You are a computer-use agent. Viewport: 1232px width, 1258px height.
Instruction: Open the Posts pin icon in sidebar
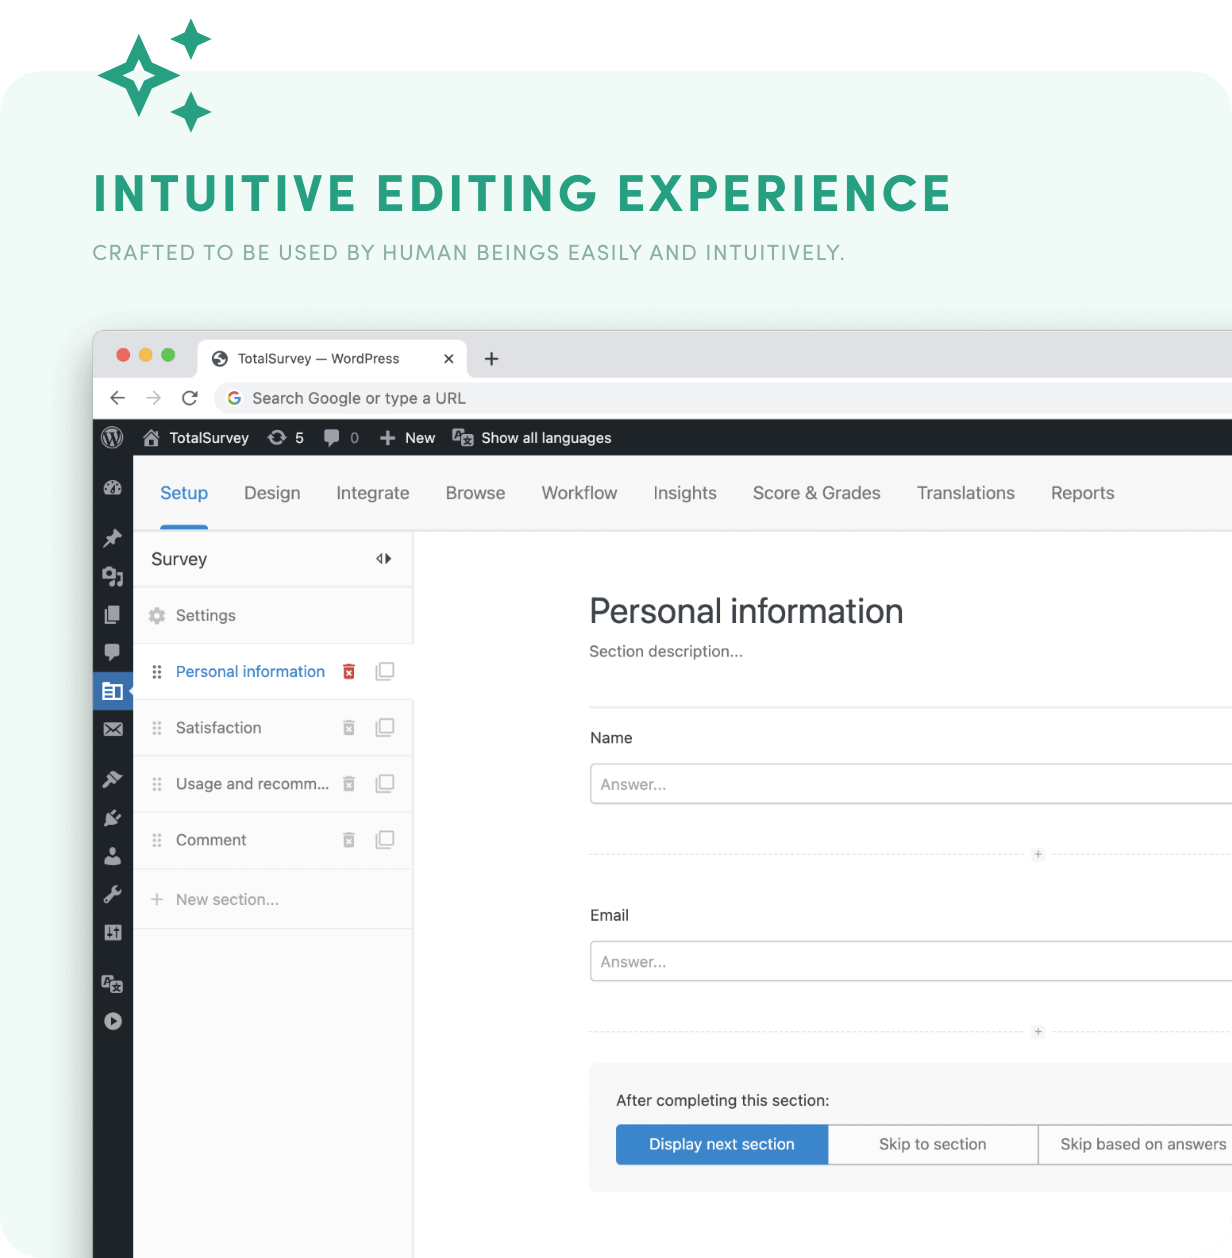[113, 538]
